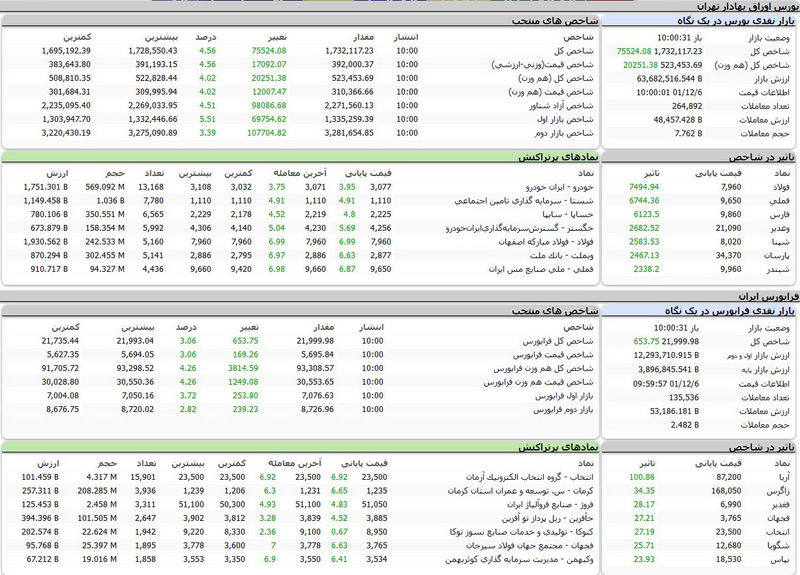Select فارس in the bourse index-impact list
The image size is (800, 575).
[x=779, y=215]
